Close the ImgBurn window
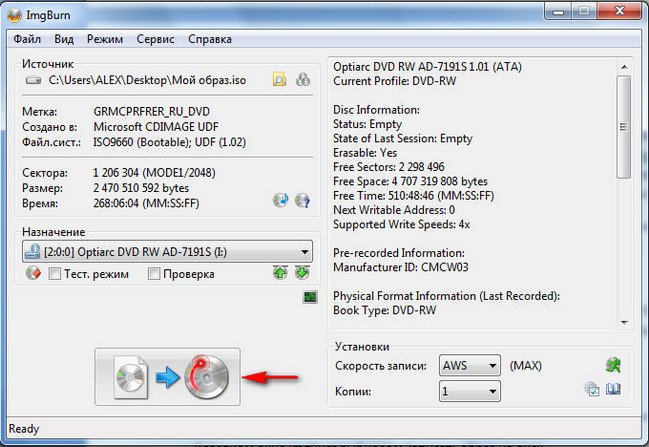This screenshot has width=649, height=447. [620, 11]
